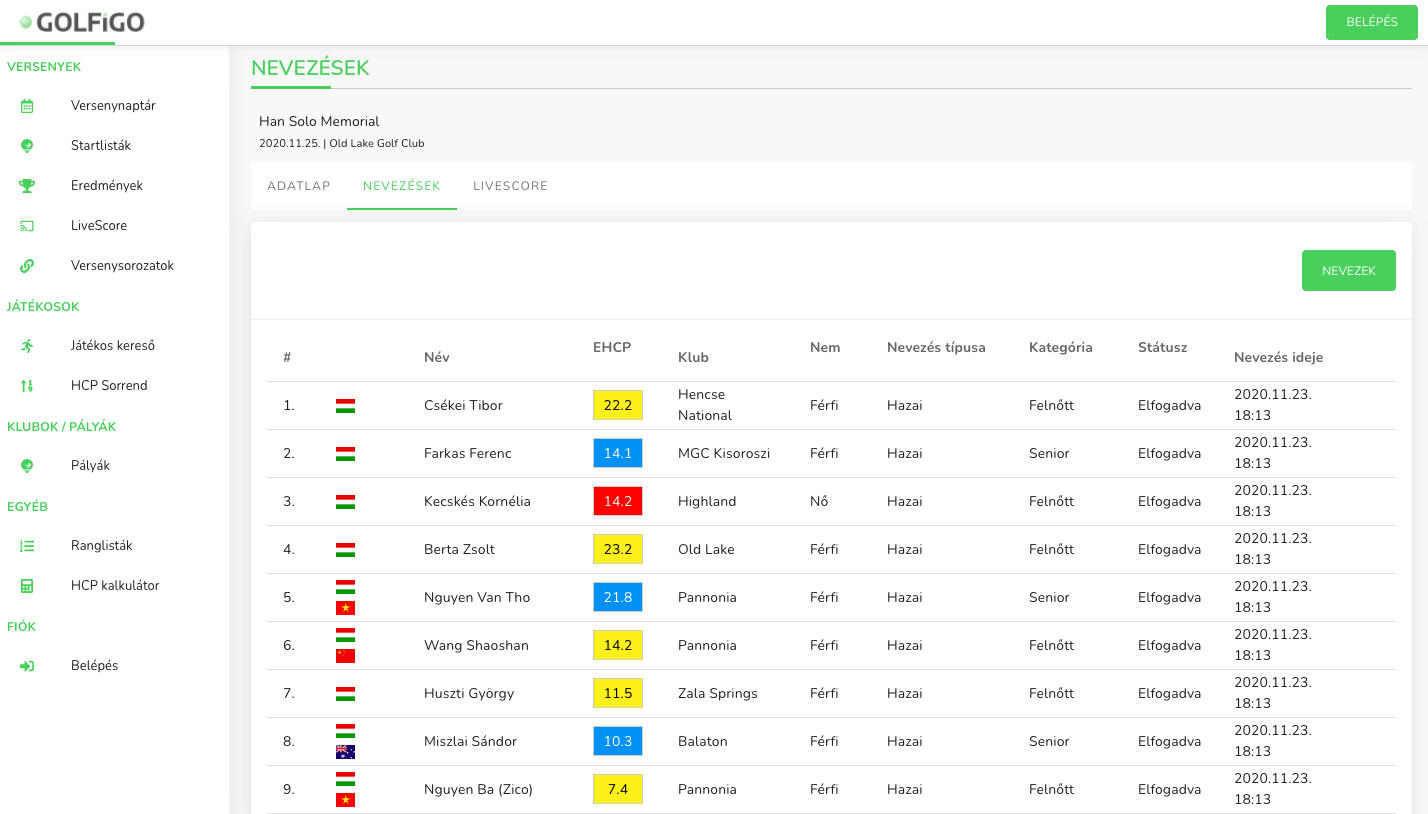Click the flag in Huszti György row

point(345,694)
